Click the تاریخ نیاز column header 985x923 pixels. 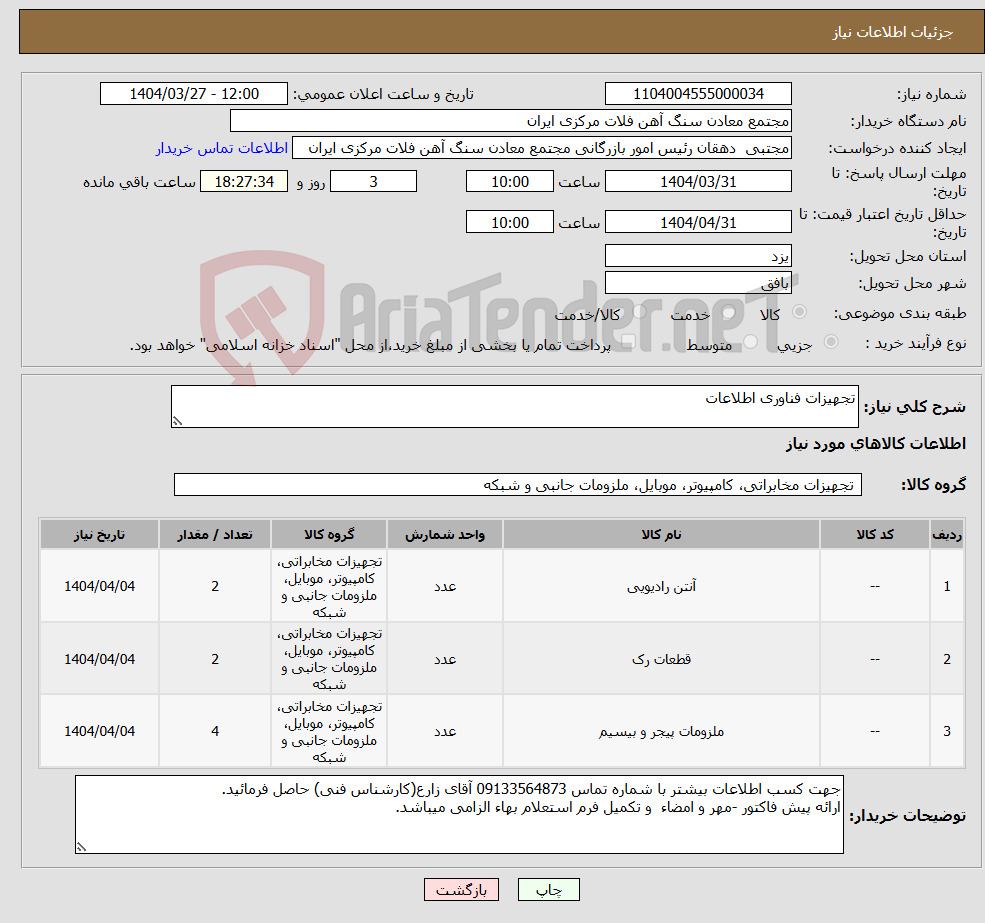pyautogui.click(x=99, y=535)
